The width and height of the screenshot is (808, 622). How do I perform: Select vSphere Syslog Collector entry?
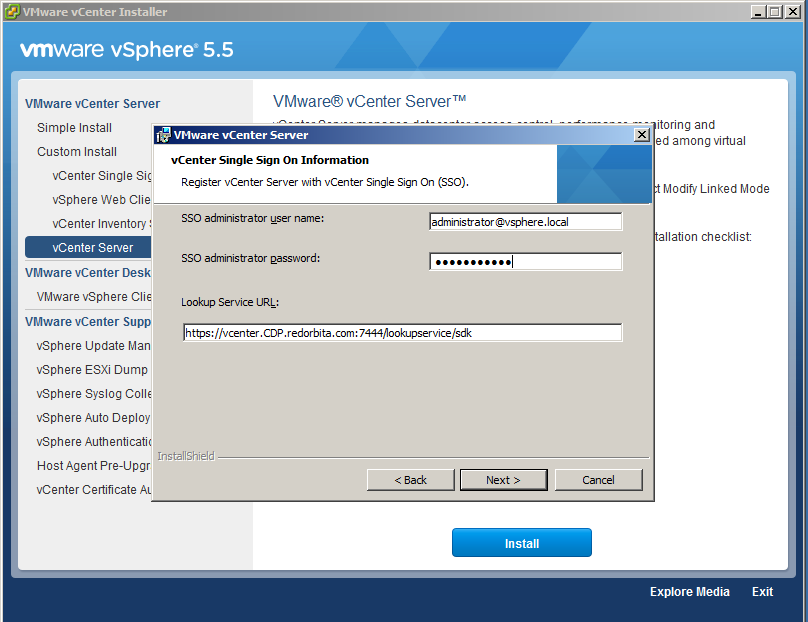tap(94, 394)
